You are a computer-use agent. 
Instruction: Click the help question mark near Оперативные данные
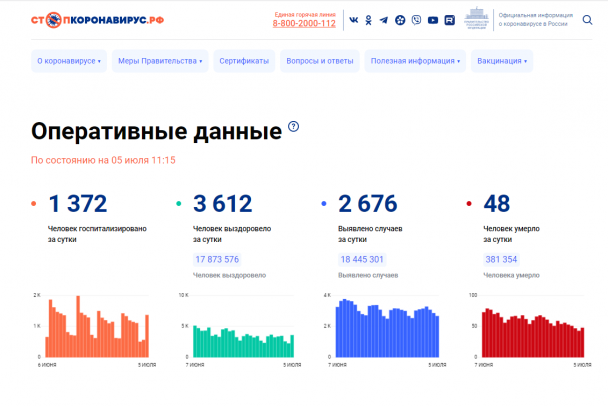294,126
